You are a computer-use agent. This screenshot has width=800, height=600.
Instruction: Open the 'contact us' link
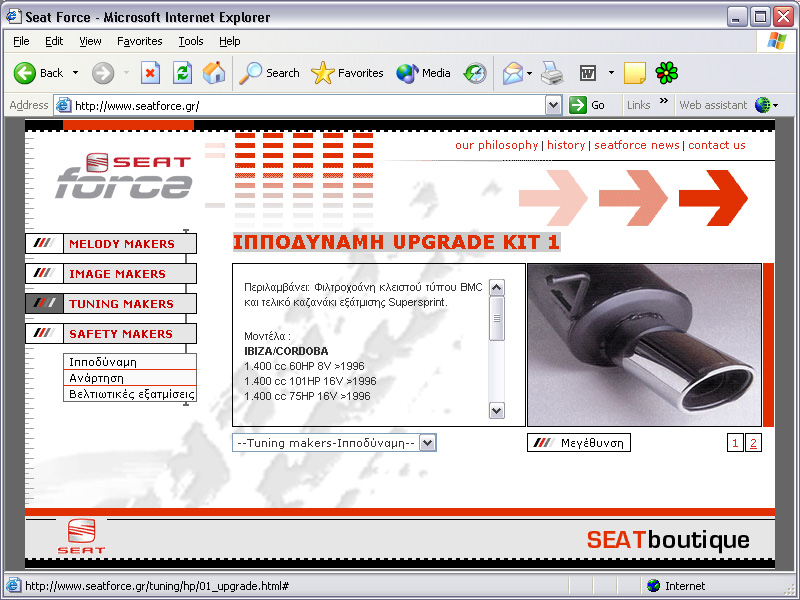pos(717,145)
